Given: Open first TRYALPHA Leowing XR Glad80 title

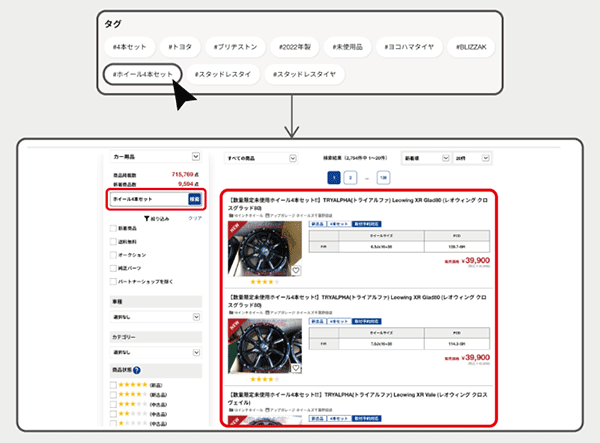Looking at the screenshot, I should pyautogui.click(x=357, y=204).
